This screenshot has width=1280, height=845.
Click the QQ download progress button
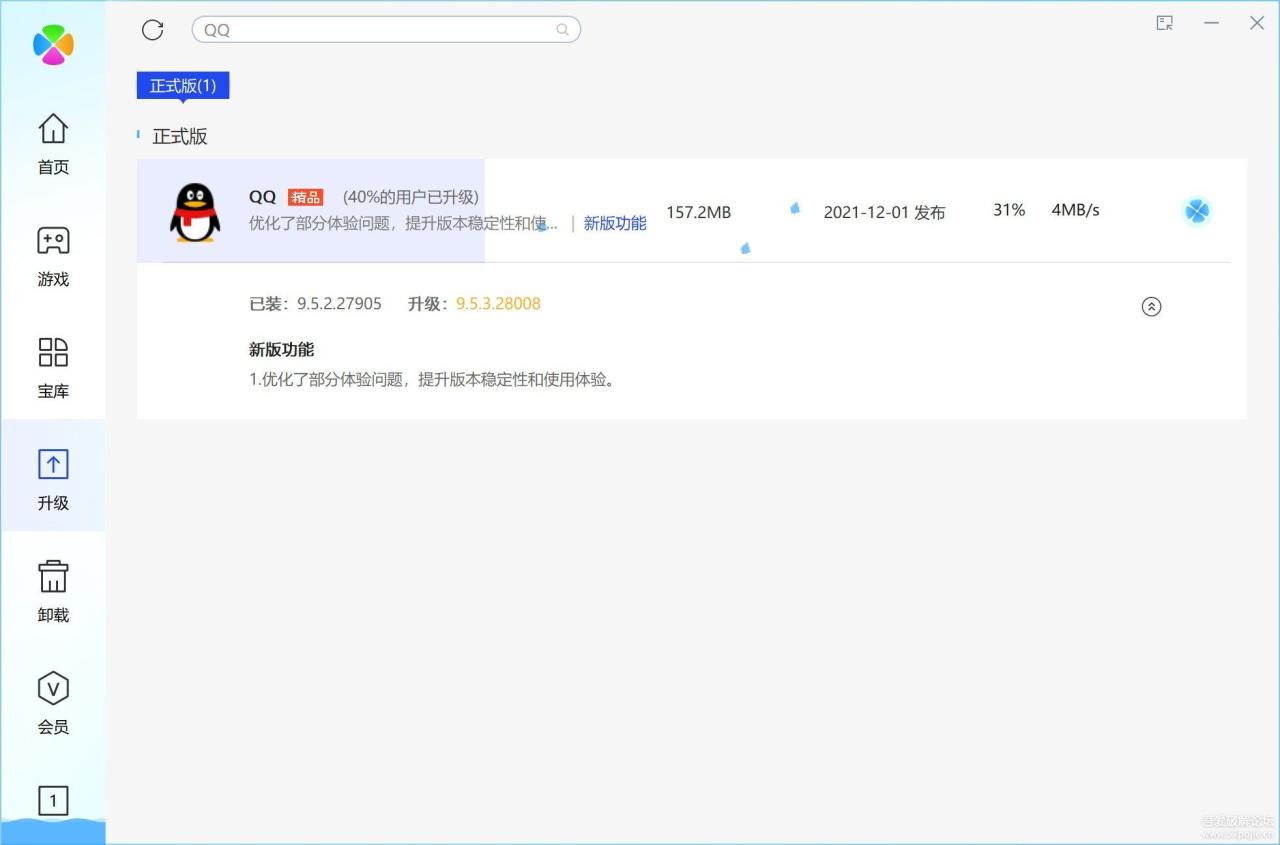[x=1197, y=211]
